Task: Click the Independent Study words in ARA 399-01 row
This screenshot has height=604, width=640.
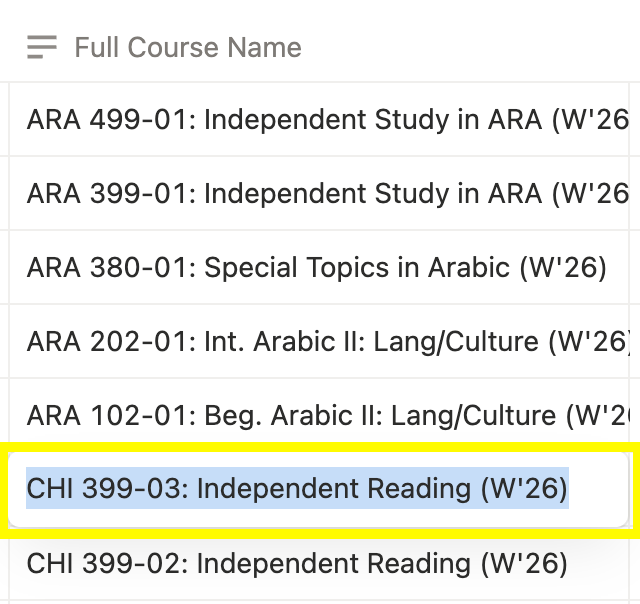Action: pyautogui.click(x=327, y=193)
